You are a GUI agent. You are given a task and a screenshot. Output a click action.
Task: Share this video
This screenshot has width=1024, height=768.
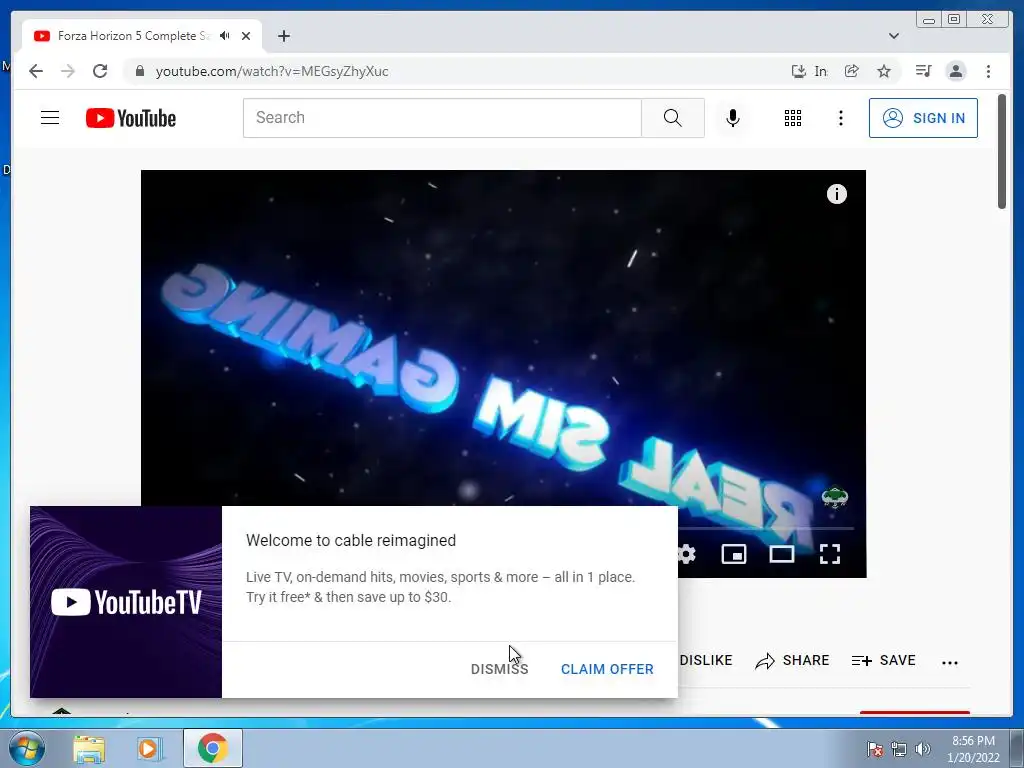pos(792,661)
